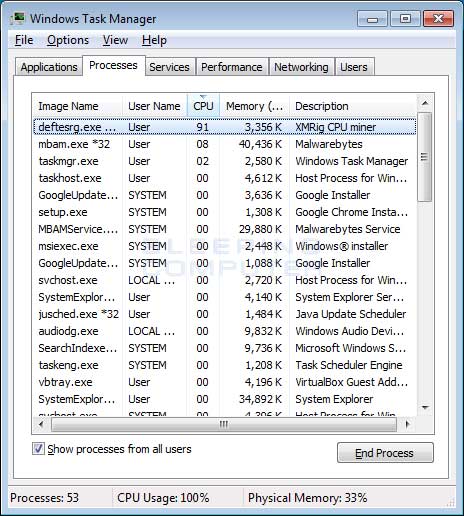Viewport: 464px width, 516px height.
Task: Select the deftesrg.exe process row
Action: point(225,127)
